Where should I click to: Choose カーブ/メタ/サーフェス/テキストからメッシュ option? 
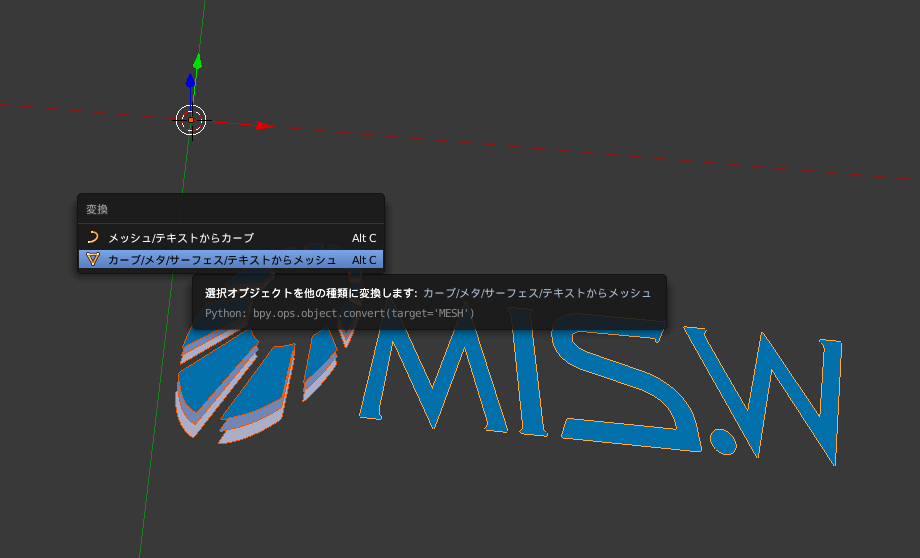click(x=231, y=259)
